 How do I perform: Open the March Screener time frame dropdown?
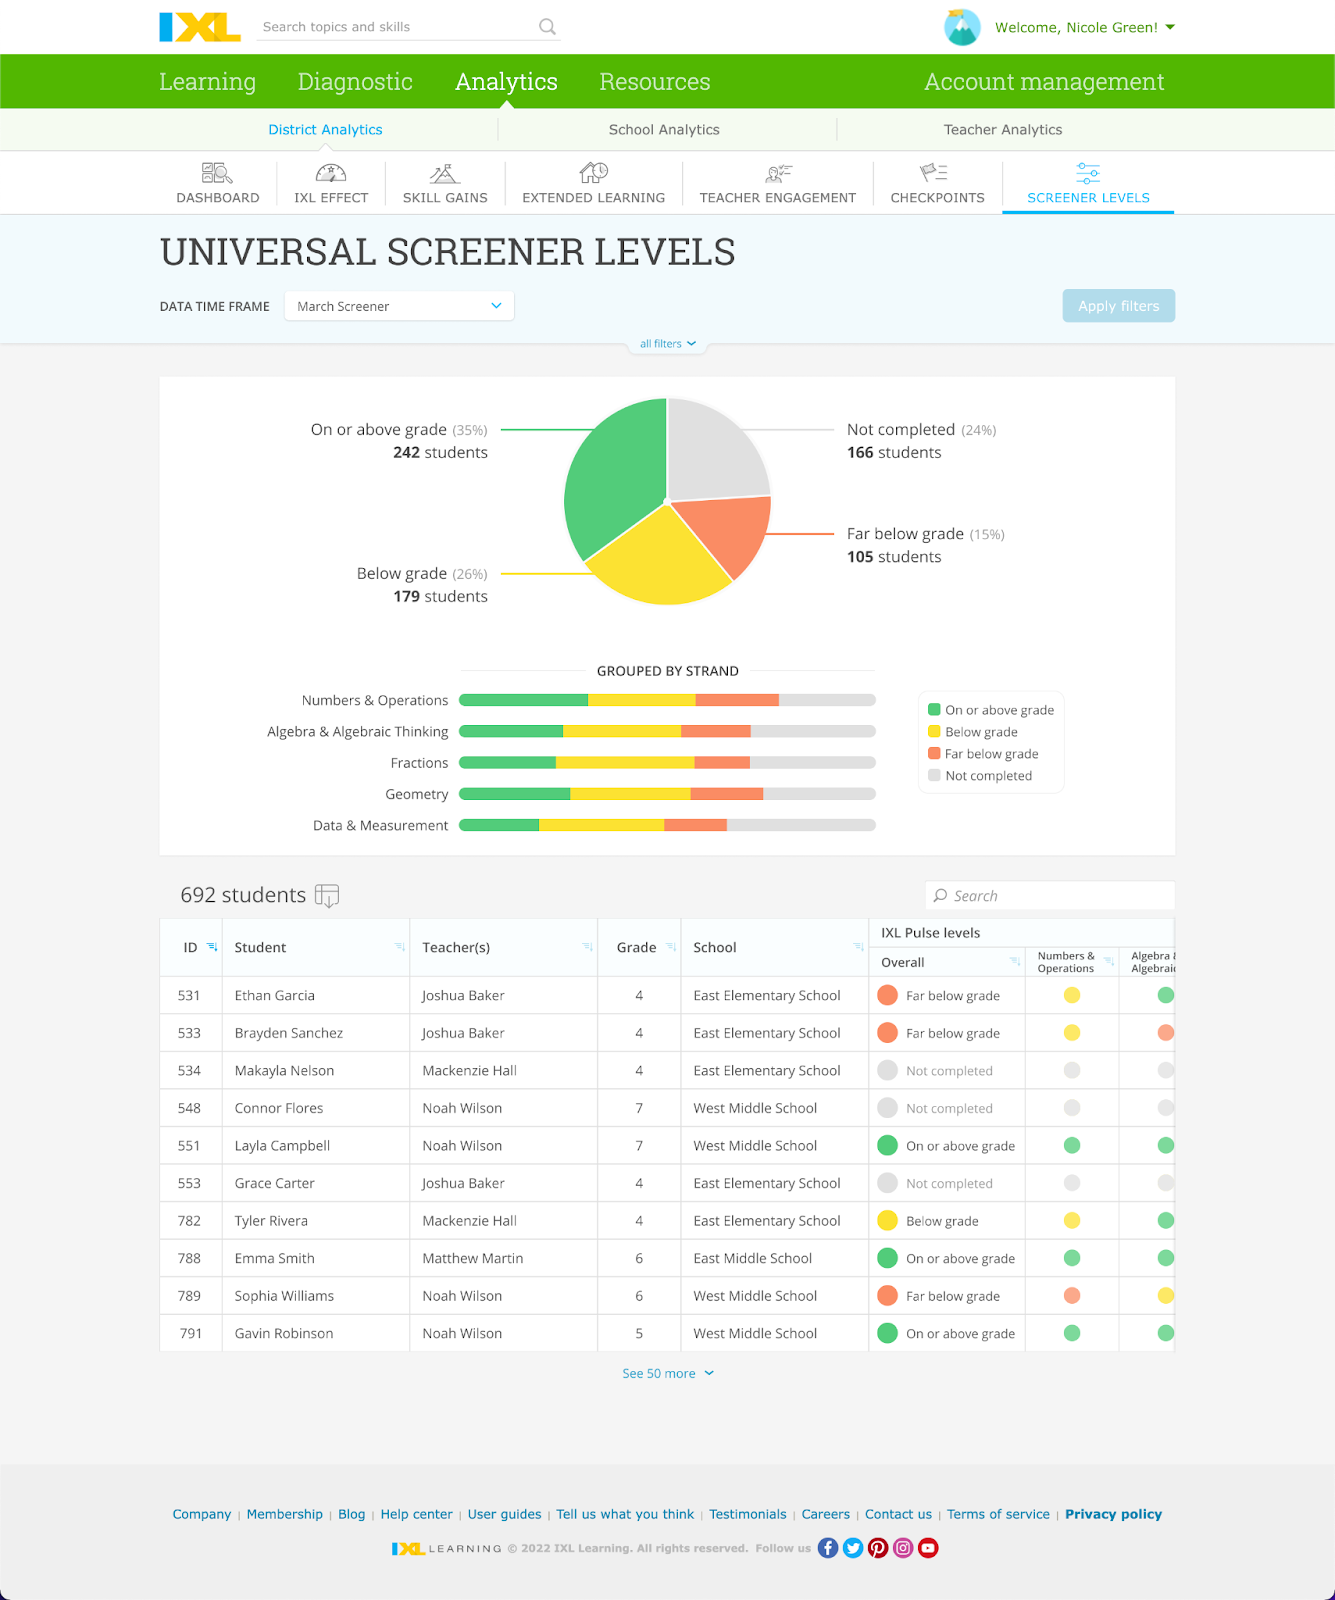click(399, 306)
